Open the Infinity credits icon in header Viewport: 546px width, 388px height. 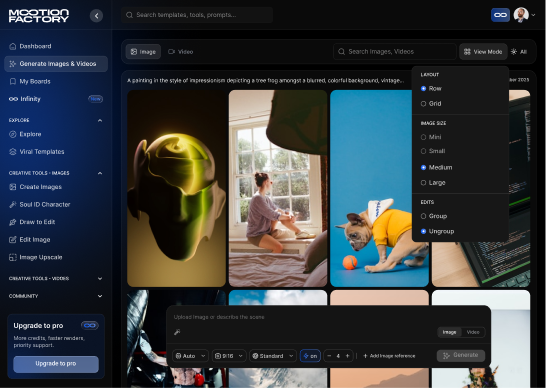point(500,15)
